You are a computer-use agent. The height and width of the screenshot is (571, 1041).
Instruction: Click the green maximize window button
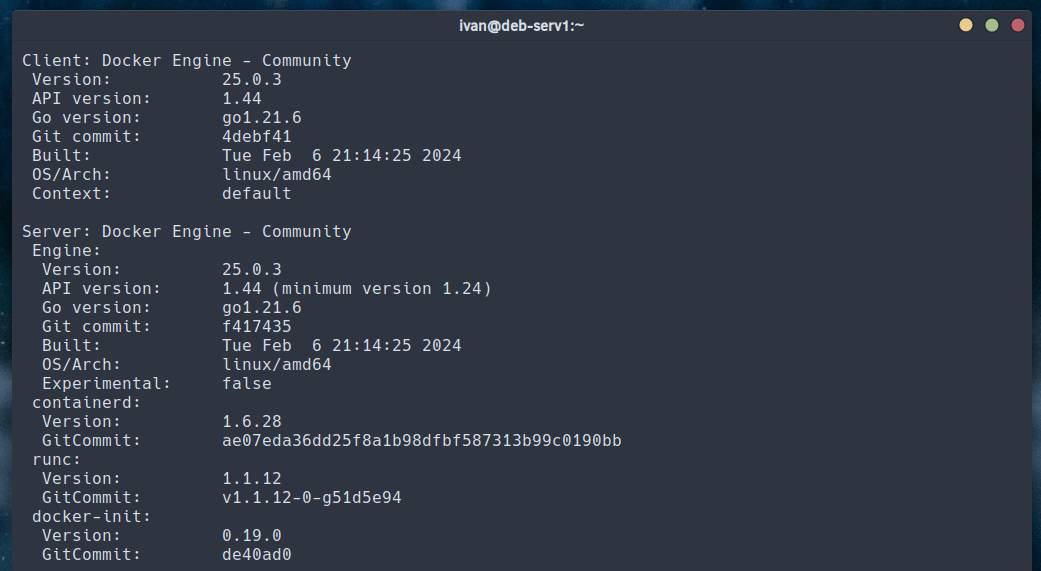pos(992,25)
